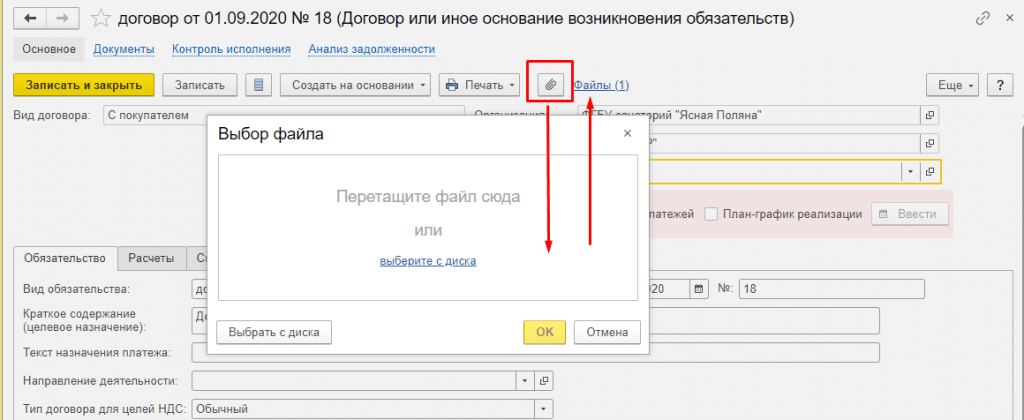
Task: Click the paperclip attach file icon
Action: tap(549, 85)
